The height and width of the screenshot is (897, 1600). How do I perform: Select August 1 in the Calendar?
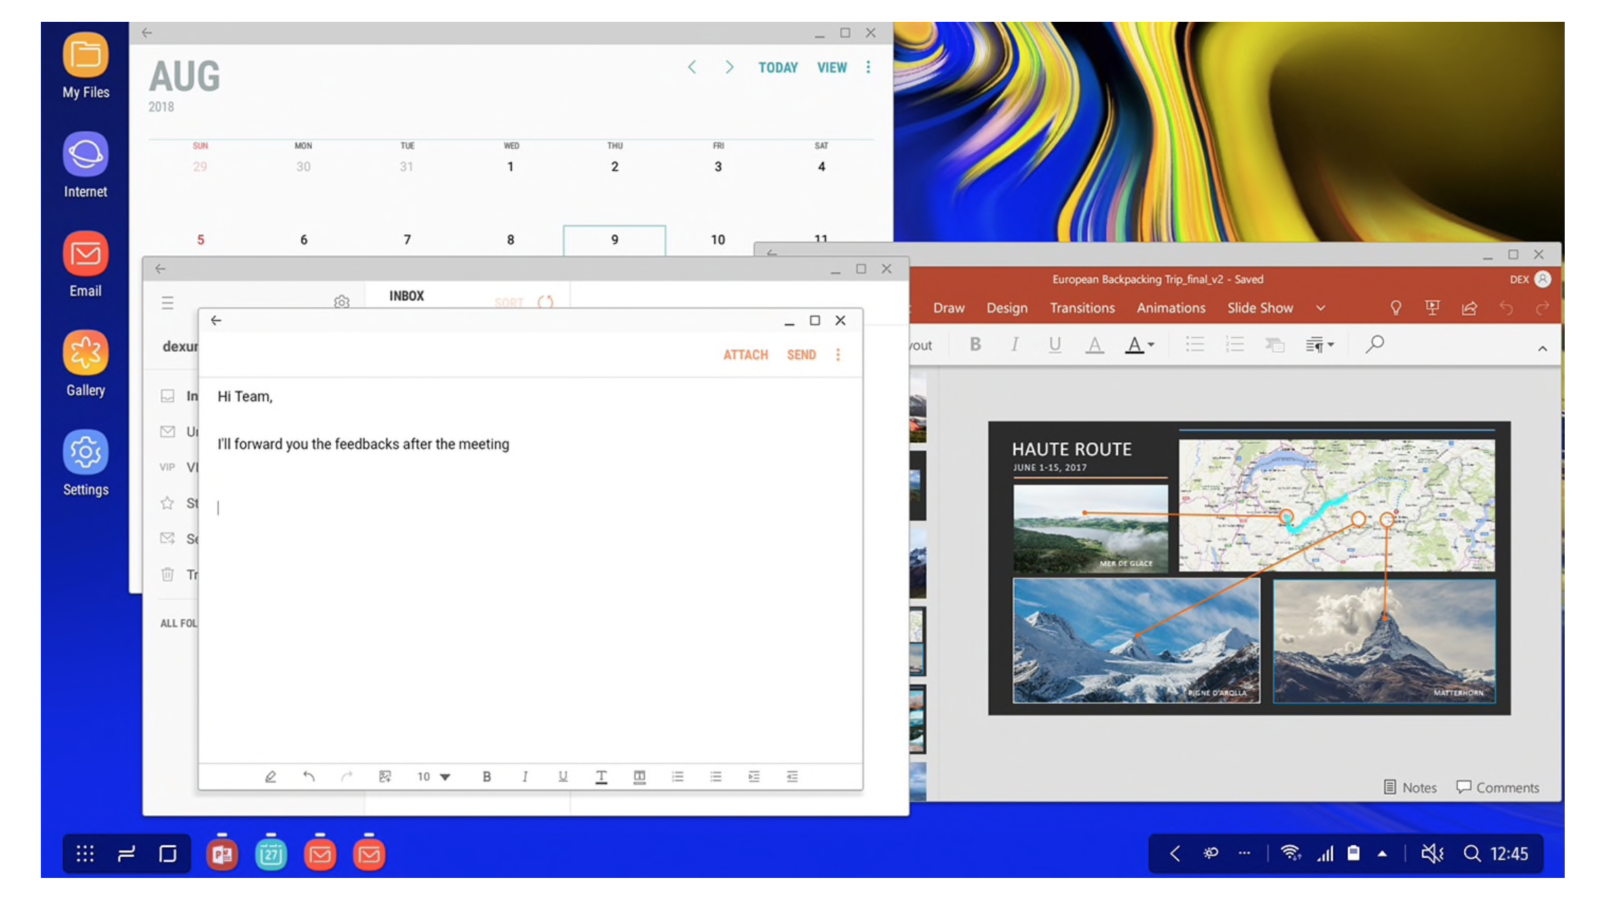(510, 167)
